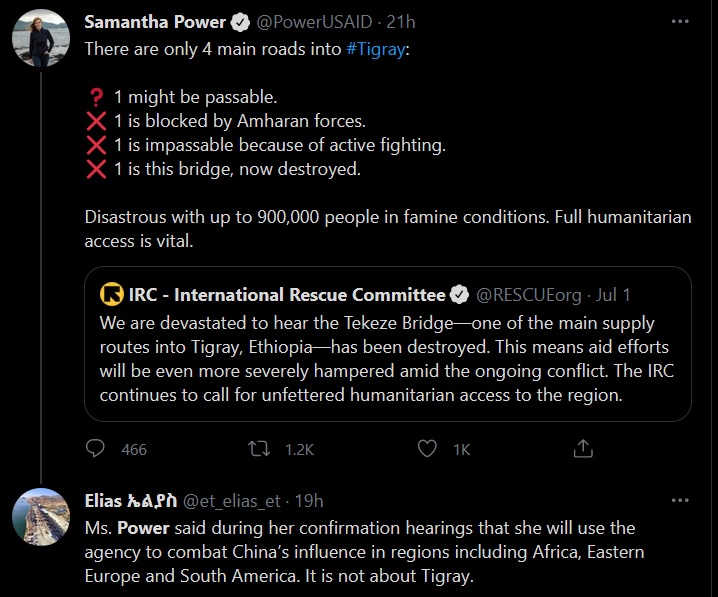Viewport: 718px width, 597px height.
Task: Retweet Samantha Power's tweet
Action: [259, 449]
